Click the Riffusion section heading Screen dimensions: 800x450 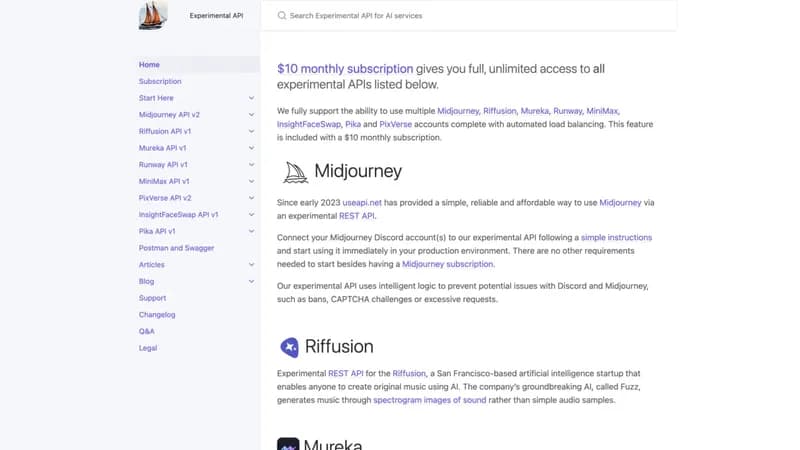point(339,347)
